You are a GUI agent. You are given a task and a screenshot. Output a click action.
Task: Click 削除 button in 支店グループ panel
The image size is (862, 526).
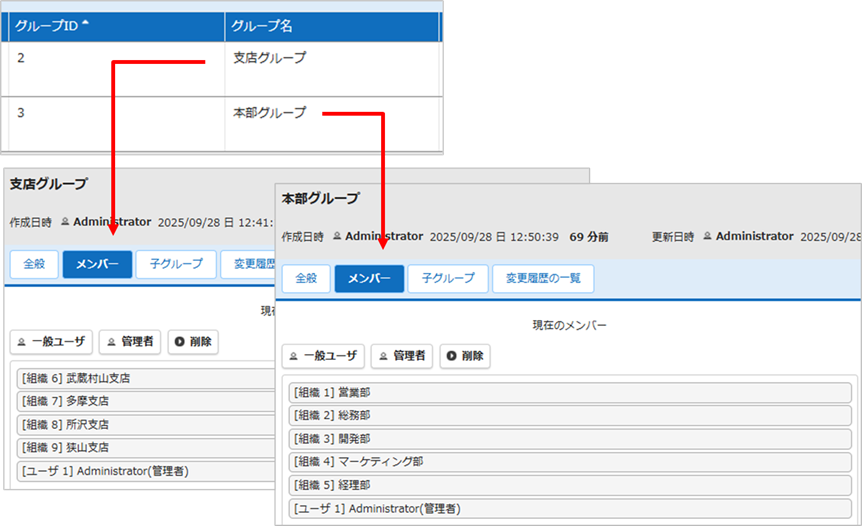193,342
